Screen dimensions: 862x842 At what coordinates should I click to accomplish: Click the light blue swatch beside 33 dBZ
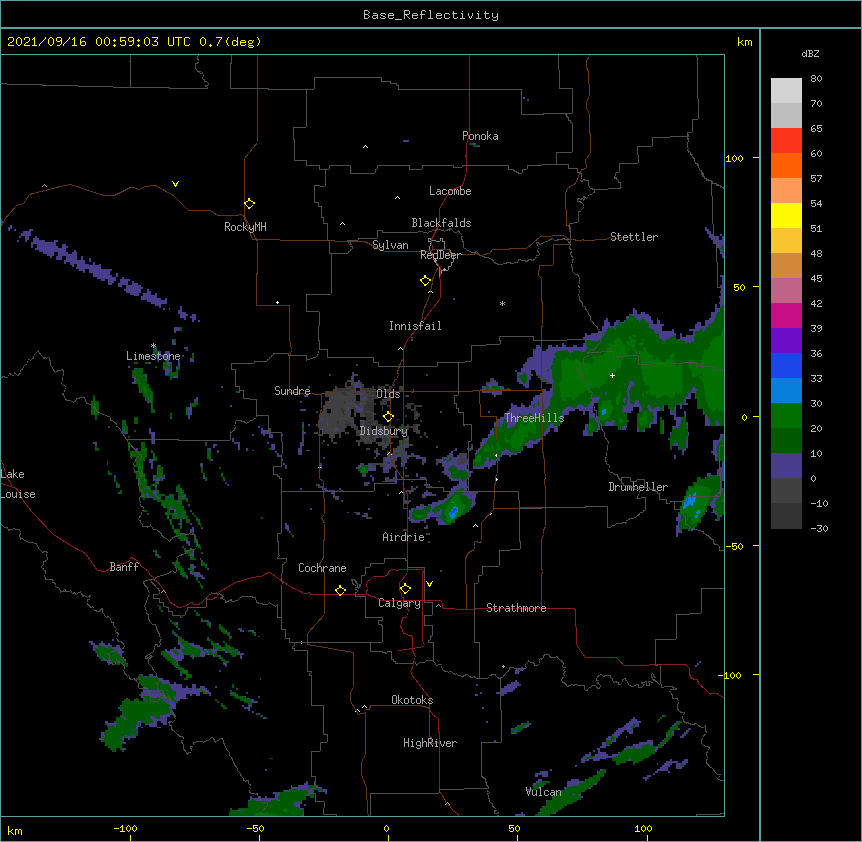pos(786,391)
